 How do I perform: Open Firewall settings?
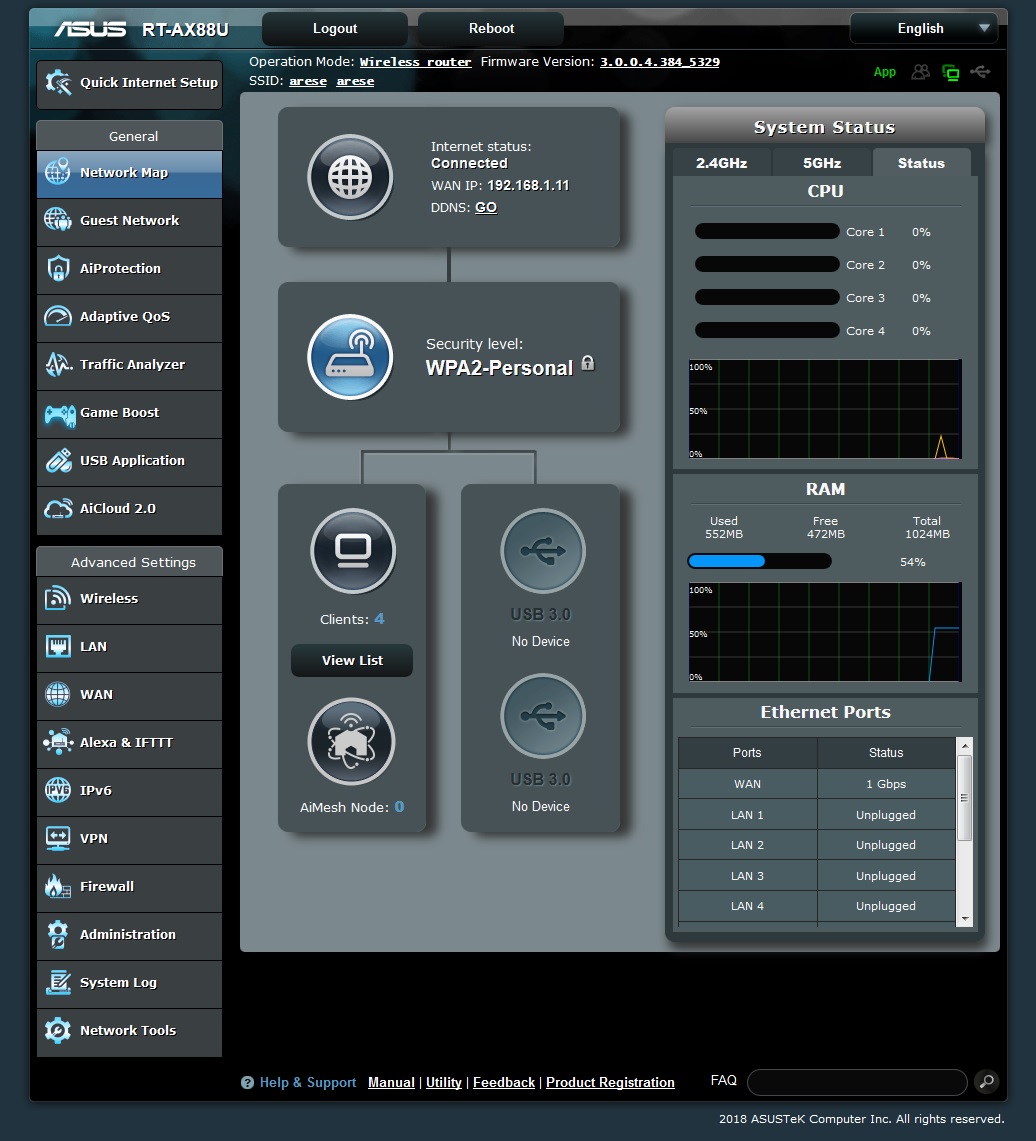(130, 888)
